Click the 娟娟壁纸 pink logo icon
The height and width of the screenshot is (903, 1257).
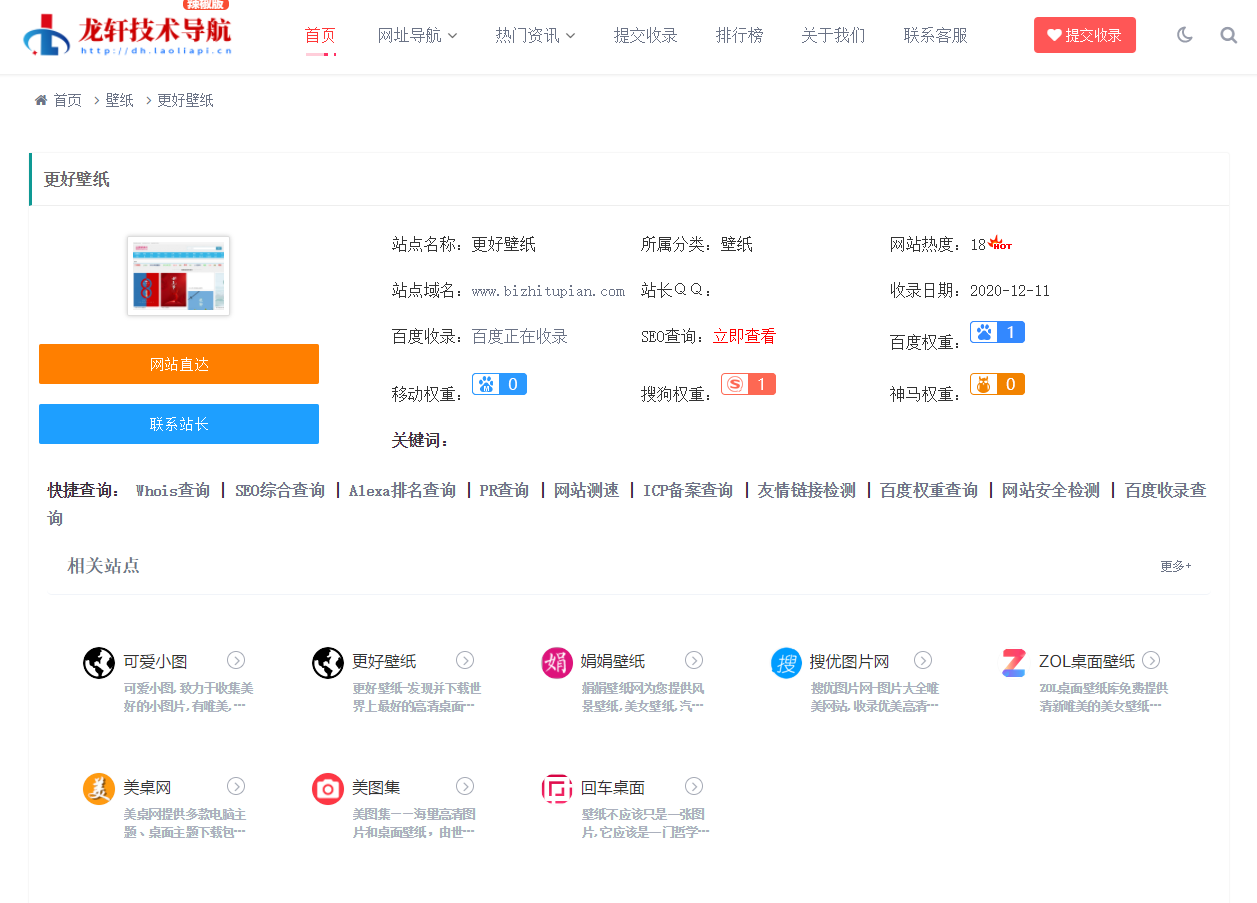tap(557, 662)
